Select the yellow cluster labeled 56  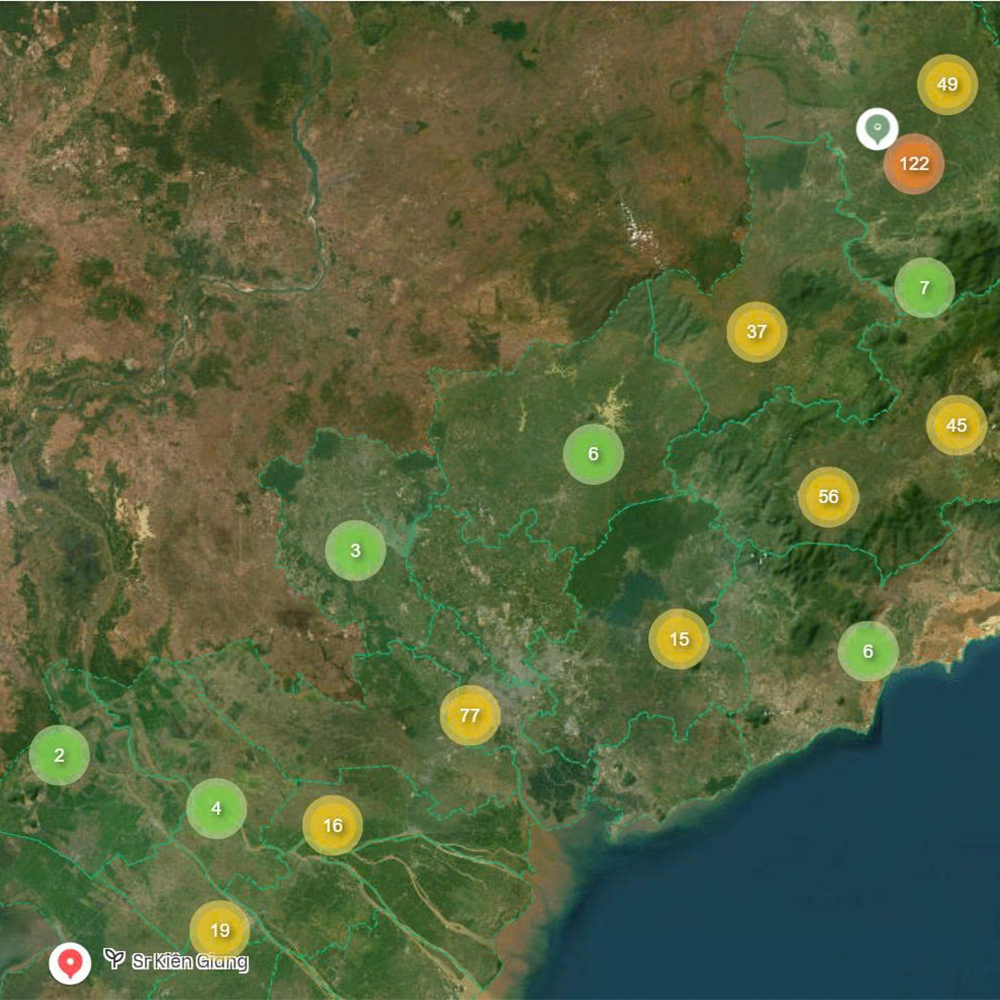coord(828,497)
